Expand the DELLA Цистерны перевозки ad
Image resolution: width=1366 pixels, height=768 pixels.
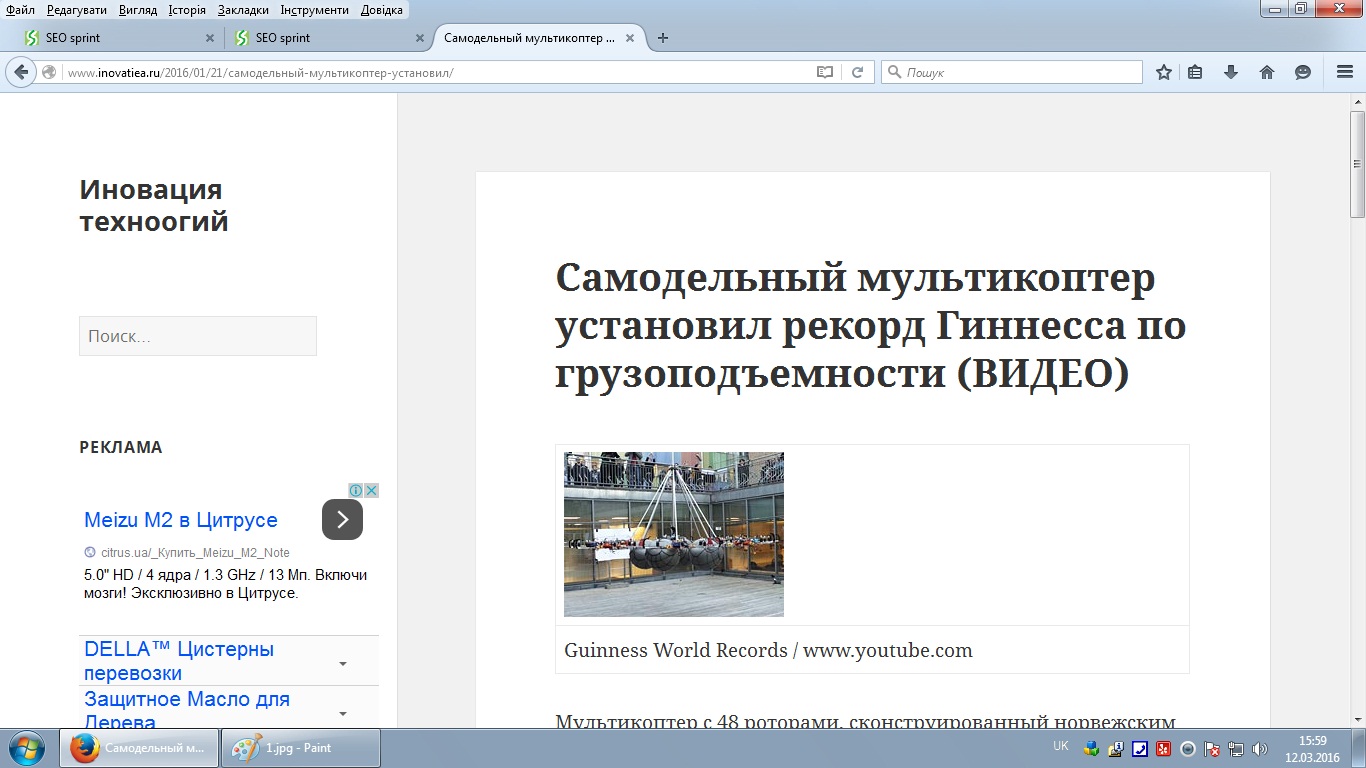coord(343,663)
